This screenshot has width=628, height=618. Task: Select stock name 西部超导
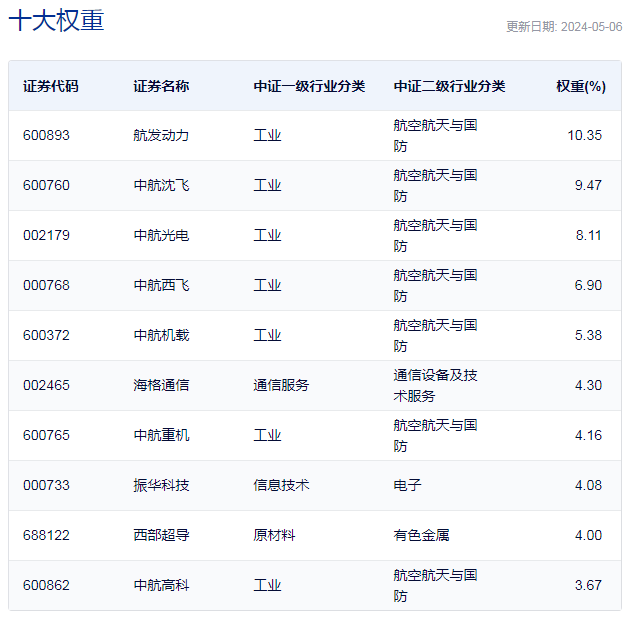161,535
